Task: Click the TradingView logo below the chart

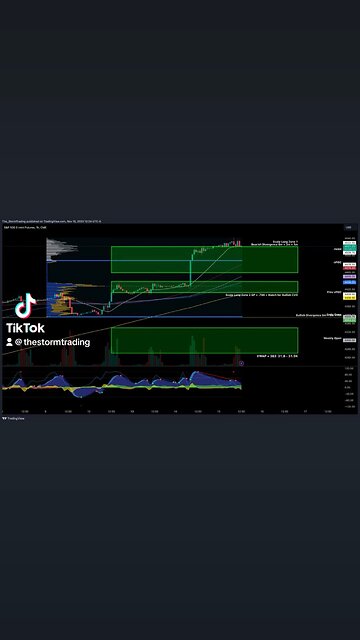Action: point(13,418)
